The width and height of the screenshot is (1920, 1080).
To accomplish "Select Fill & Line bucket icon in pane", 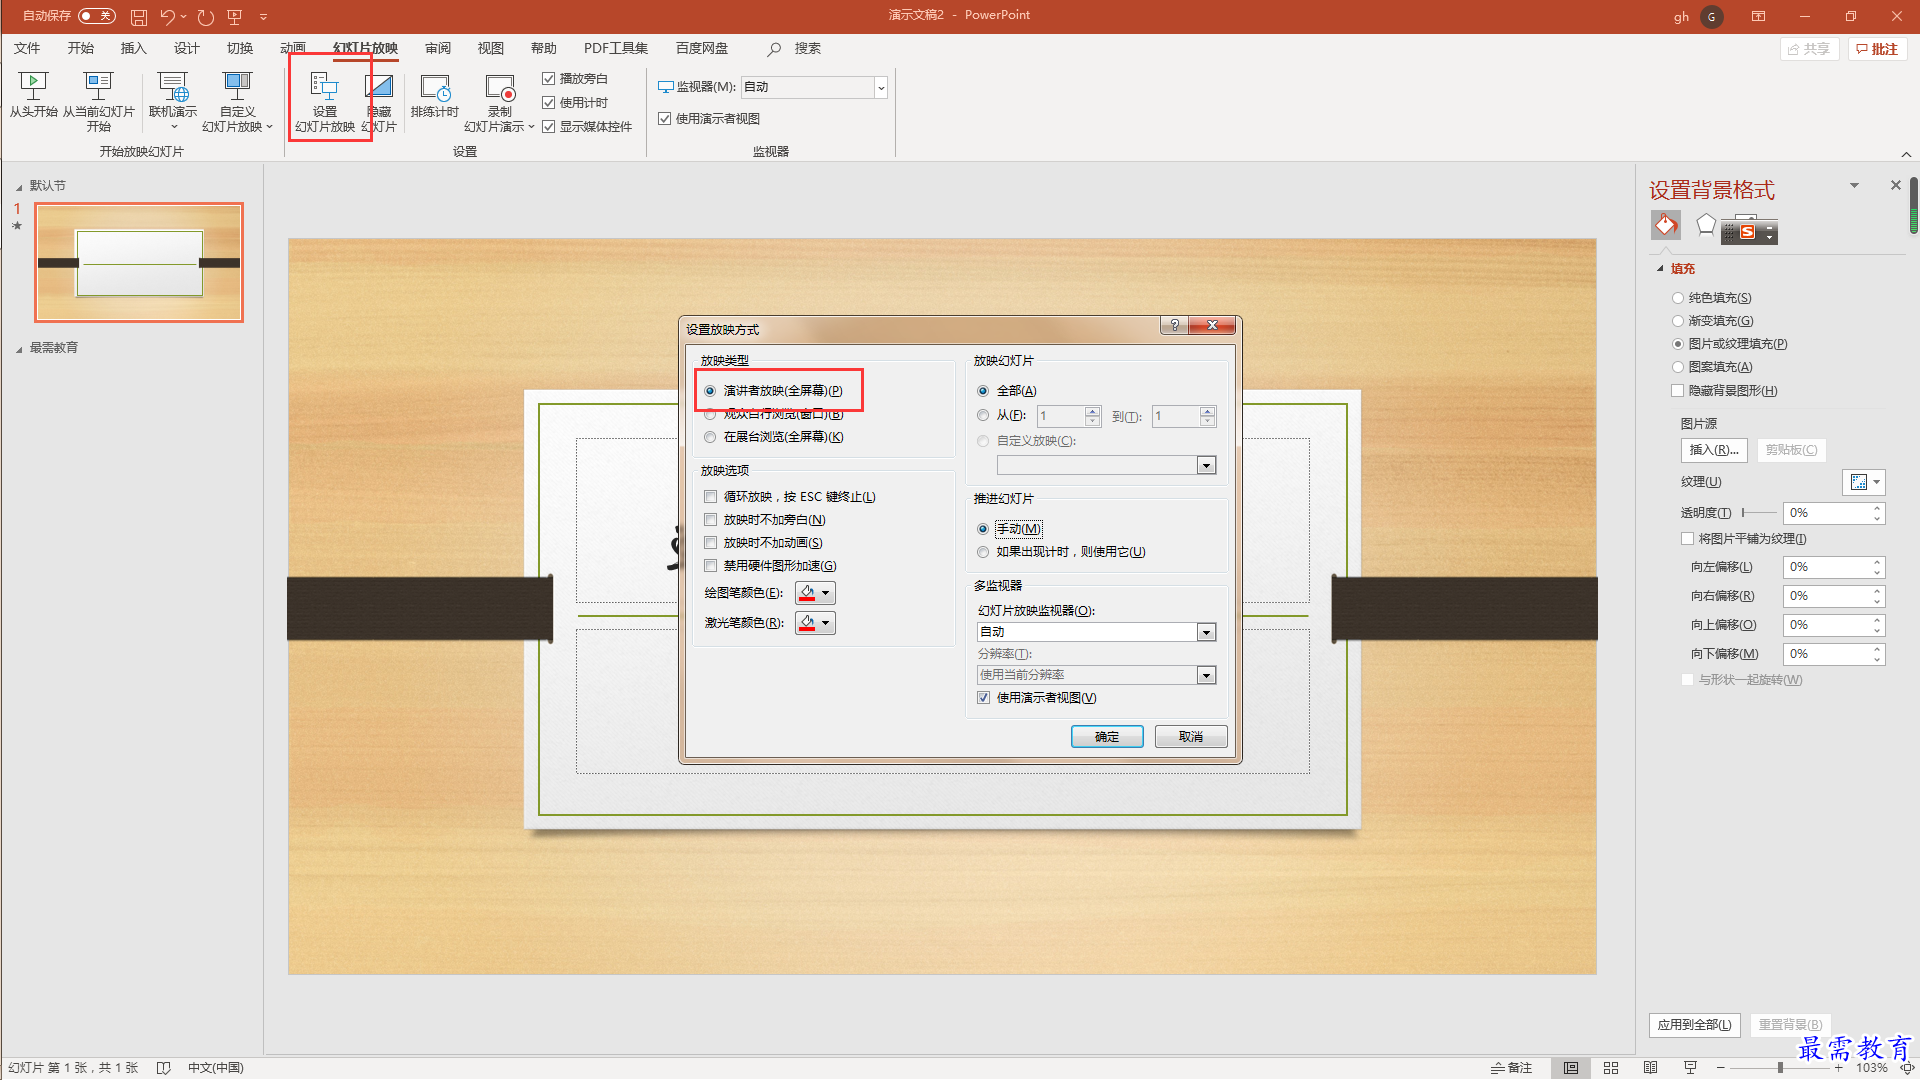I will point(1666,225).
